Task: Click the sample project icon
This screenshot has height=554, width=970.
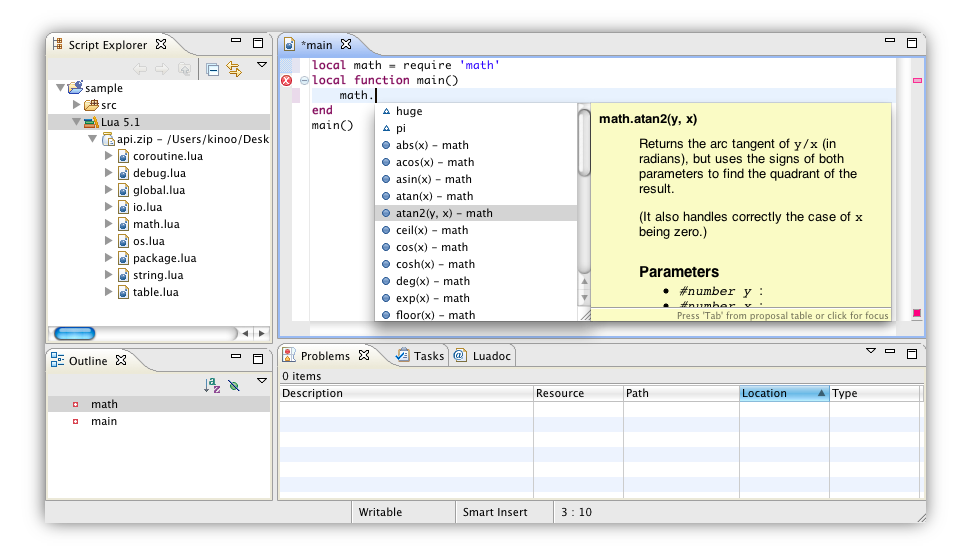Action: pos(75,87)
